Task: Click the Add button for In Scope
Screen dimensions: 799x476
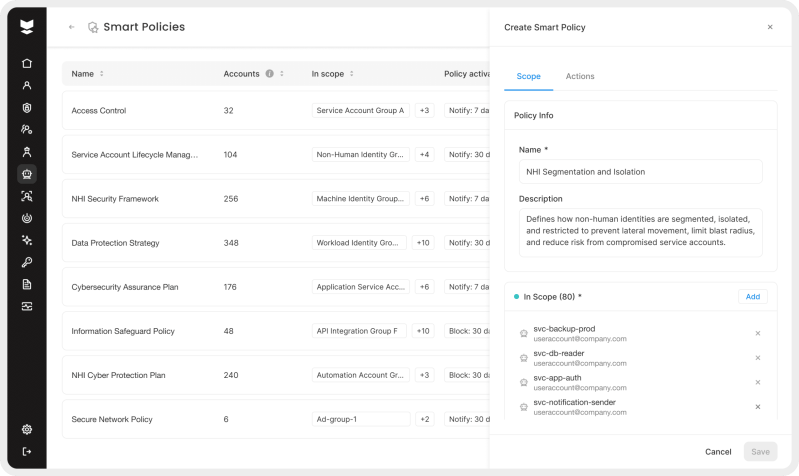Action: (x=753, y=297)
